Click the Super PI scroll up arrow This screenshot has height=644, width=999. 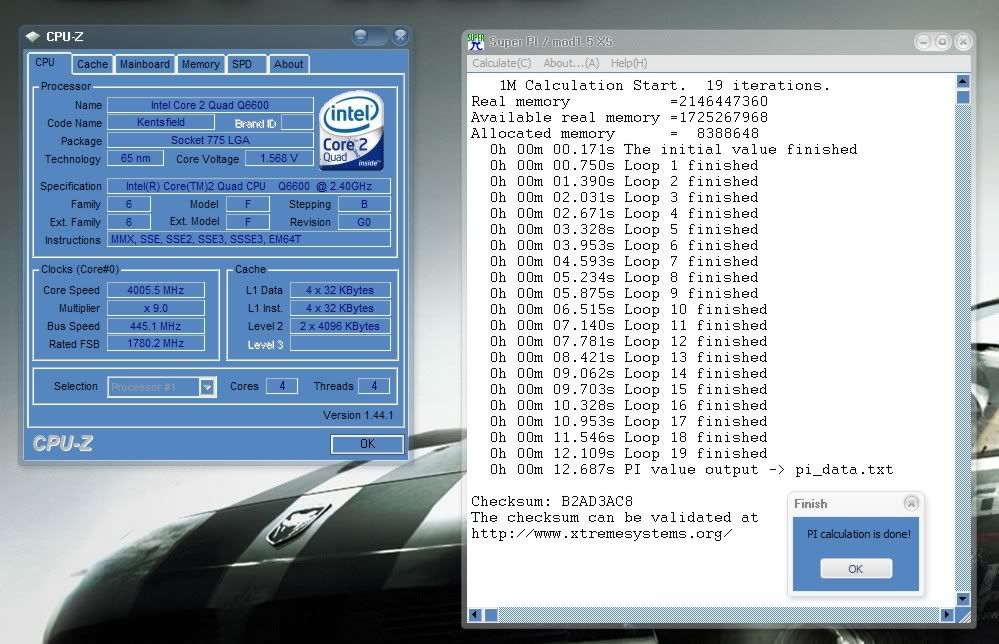point(963,82)
